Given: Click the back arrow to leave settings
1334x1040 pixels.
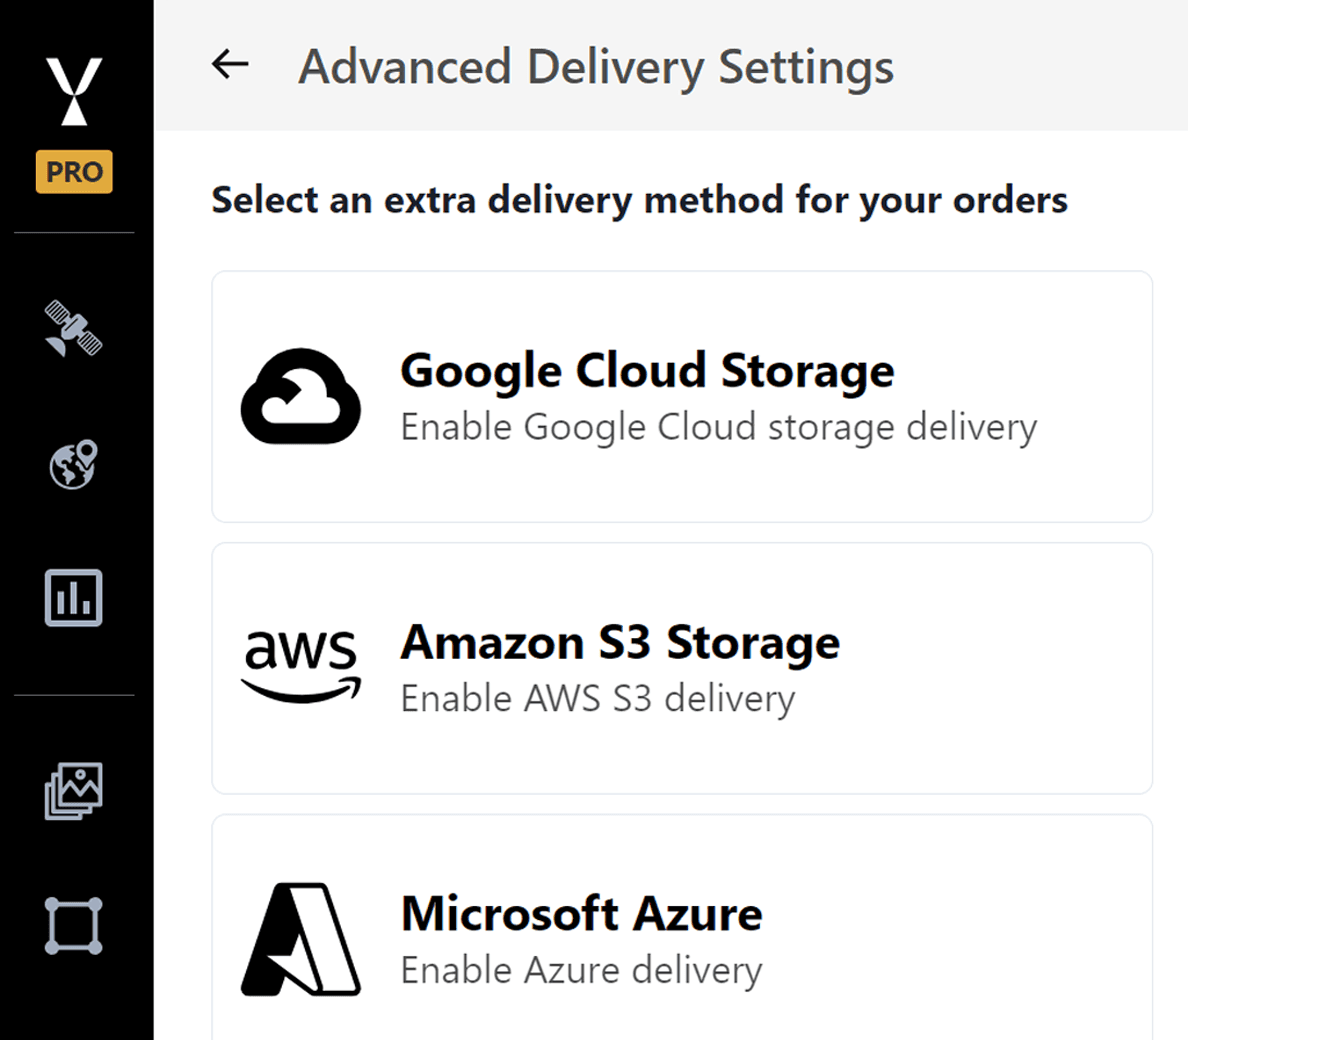Looking at the screenshot, I should pos(229,66).
